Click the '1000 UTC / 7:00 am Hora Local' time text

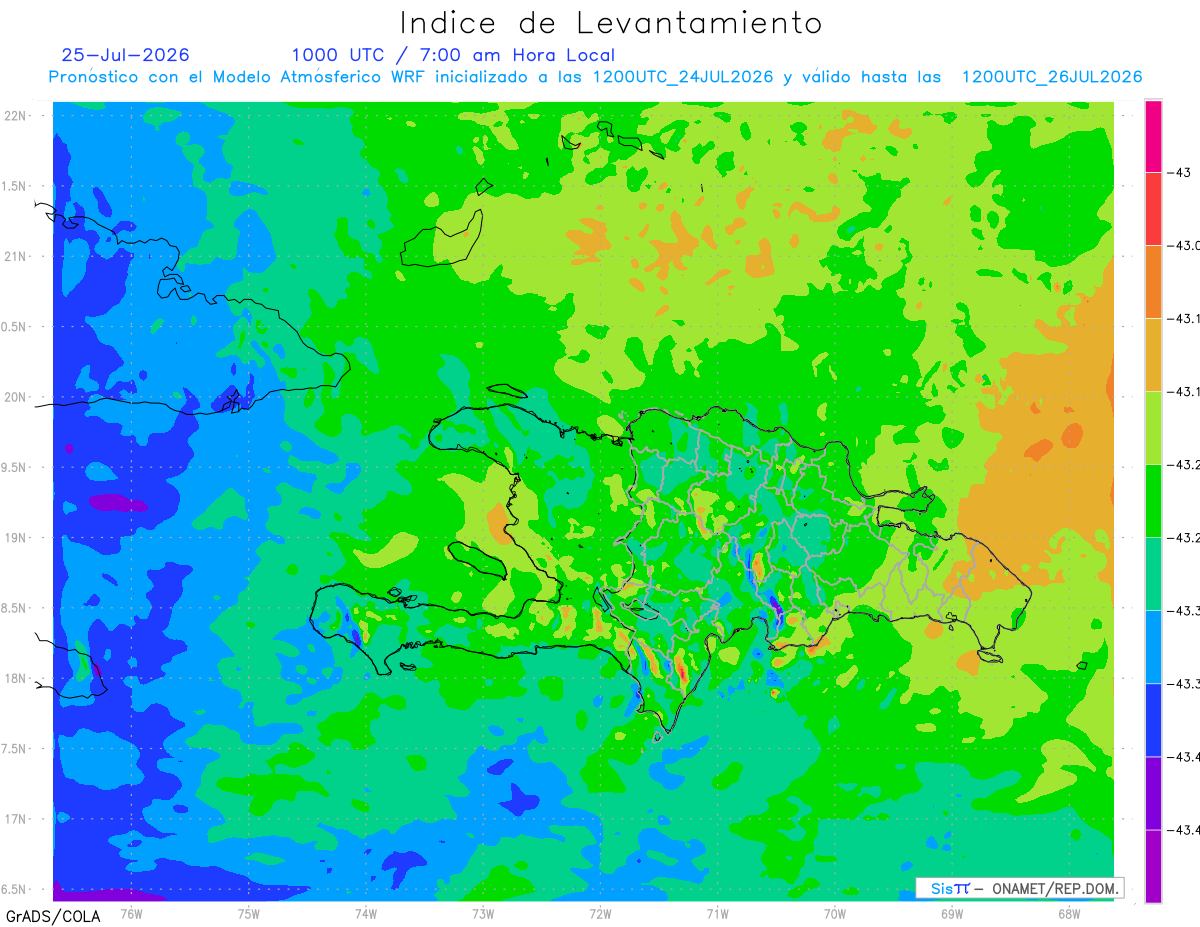[x=453, y=55]
